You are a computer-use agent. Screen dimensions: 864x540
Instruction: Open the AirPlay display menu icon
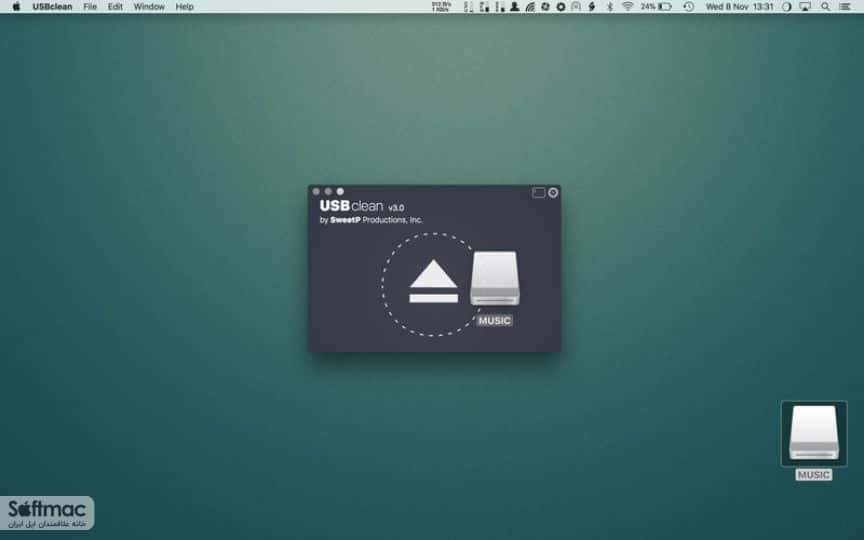tap(805, 7)
